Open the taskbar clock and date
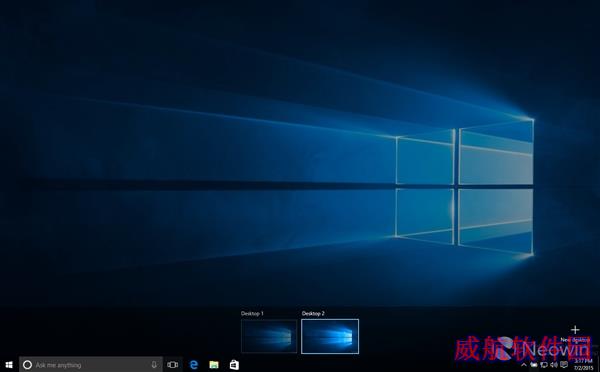 (583, 365)
